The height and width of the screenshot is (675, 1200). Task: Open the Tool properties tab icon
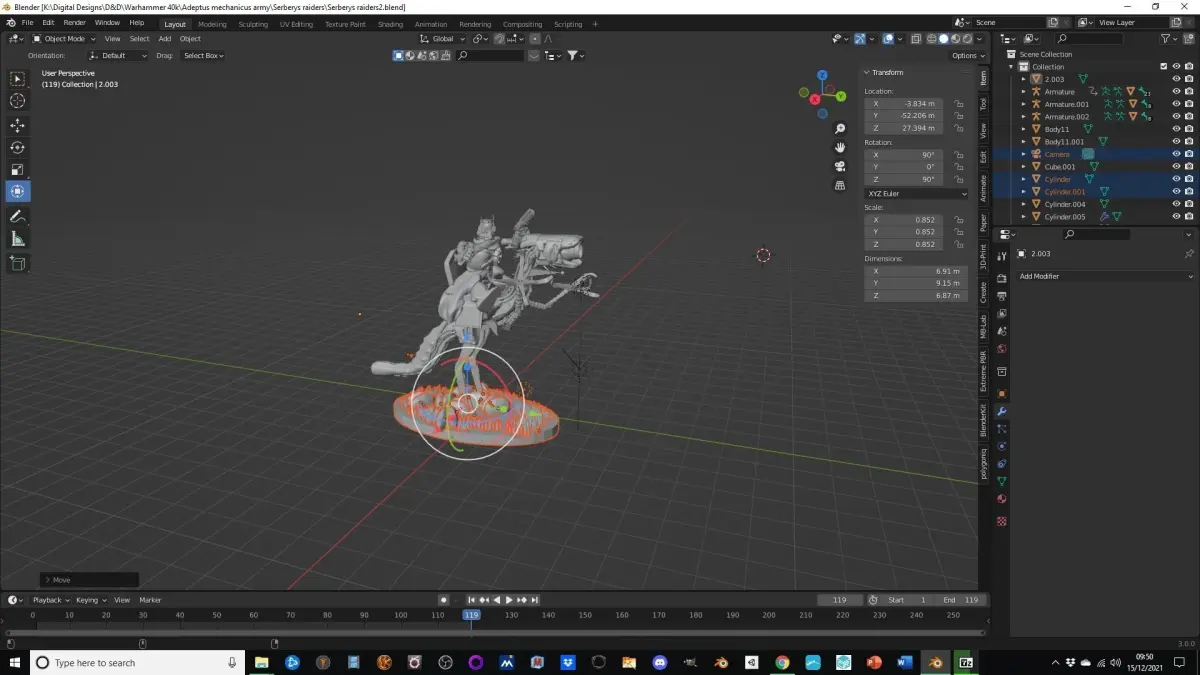point(1002,256)
